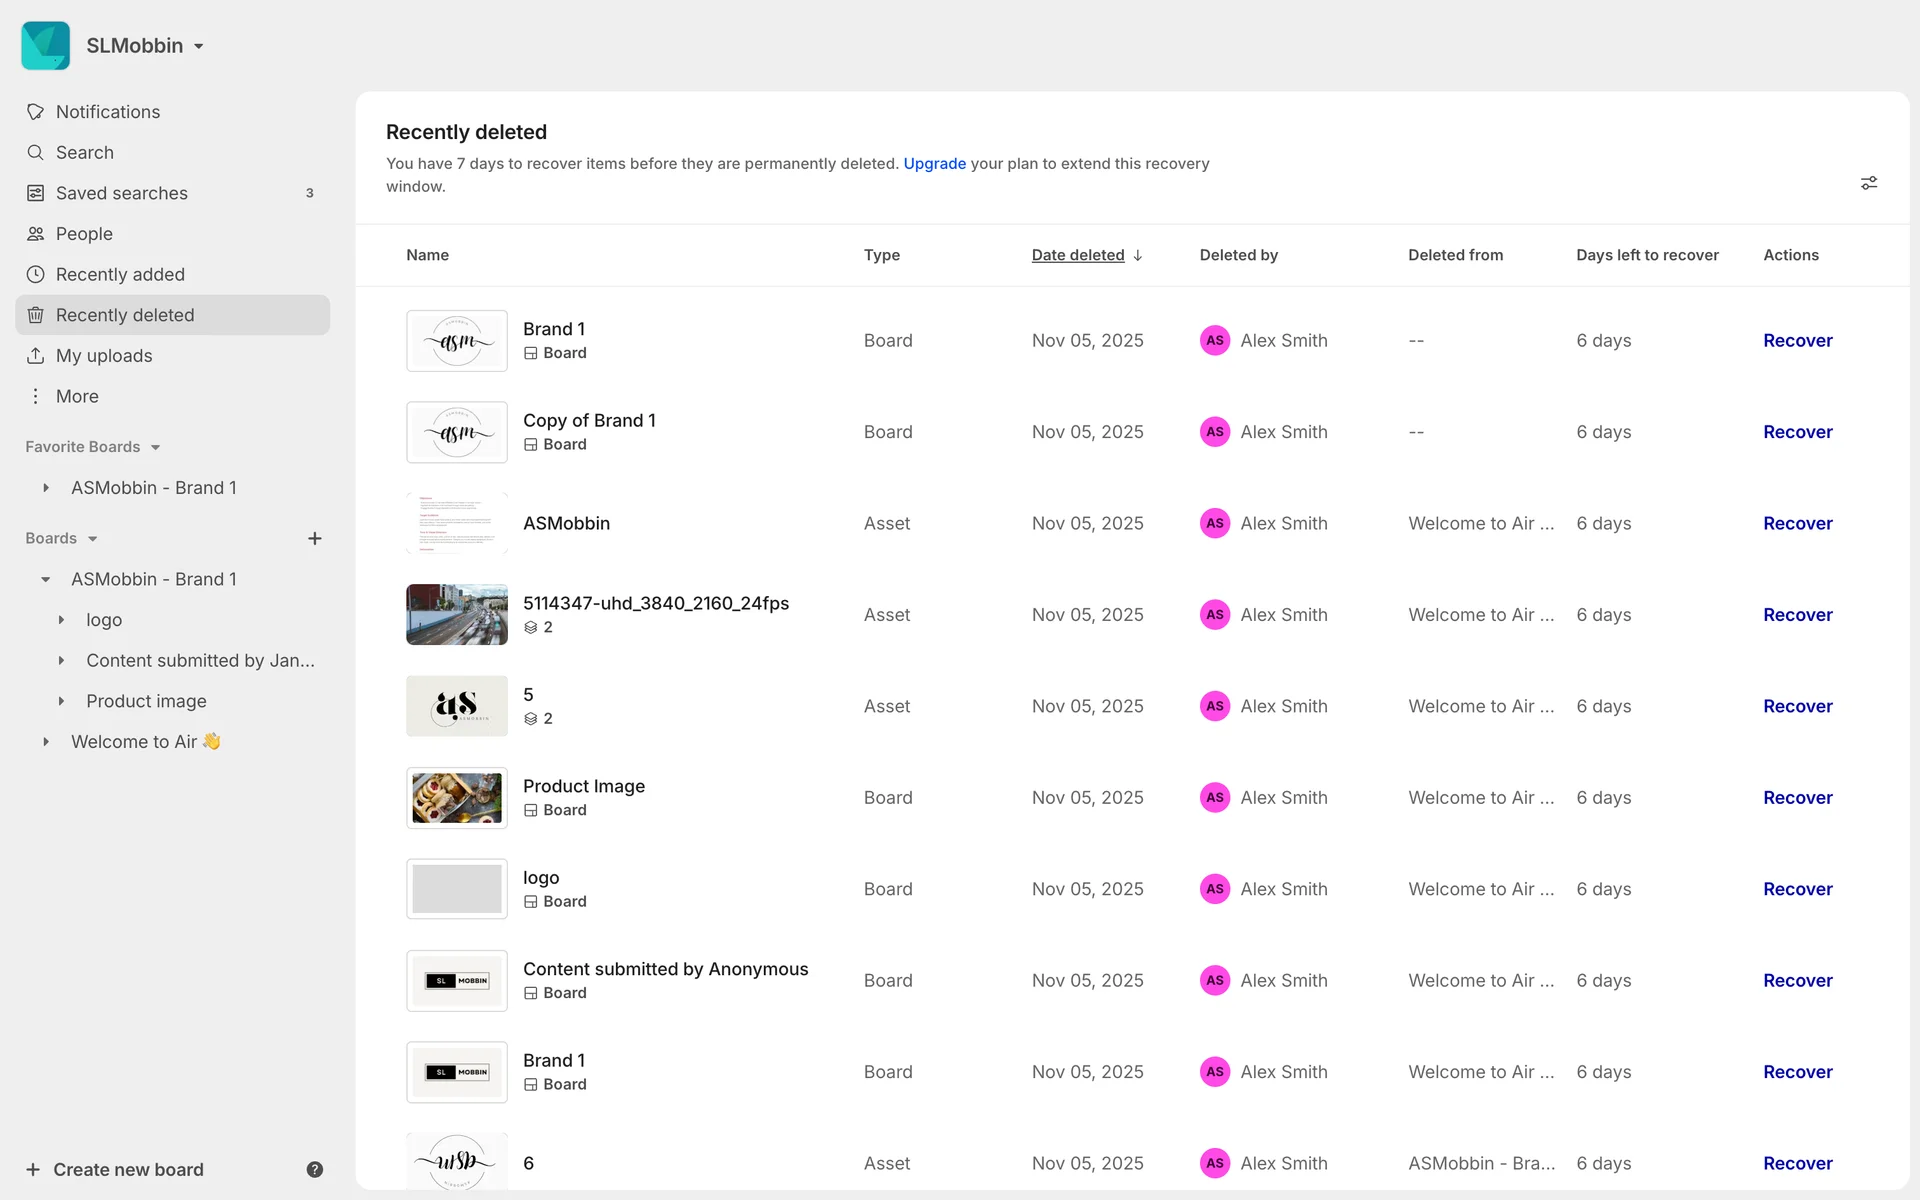The height and width of the screenshot is (1200, 1920).
Task: Click the Recently deleted trash icon
Action: [x=36, y=315]
